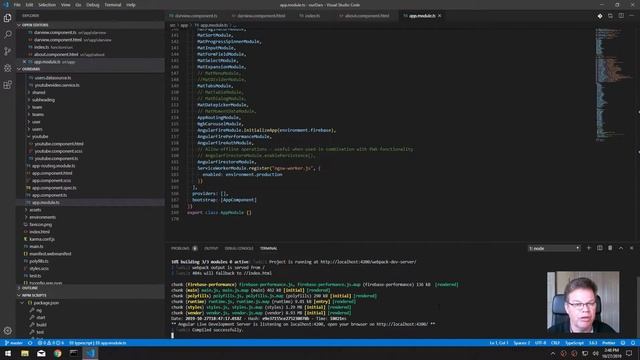Close the terminal panel with the X
Image resolution: width=640 pixels, height=360 pixels.
point(631,248)
